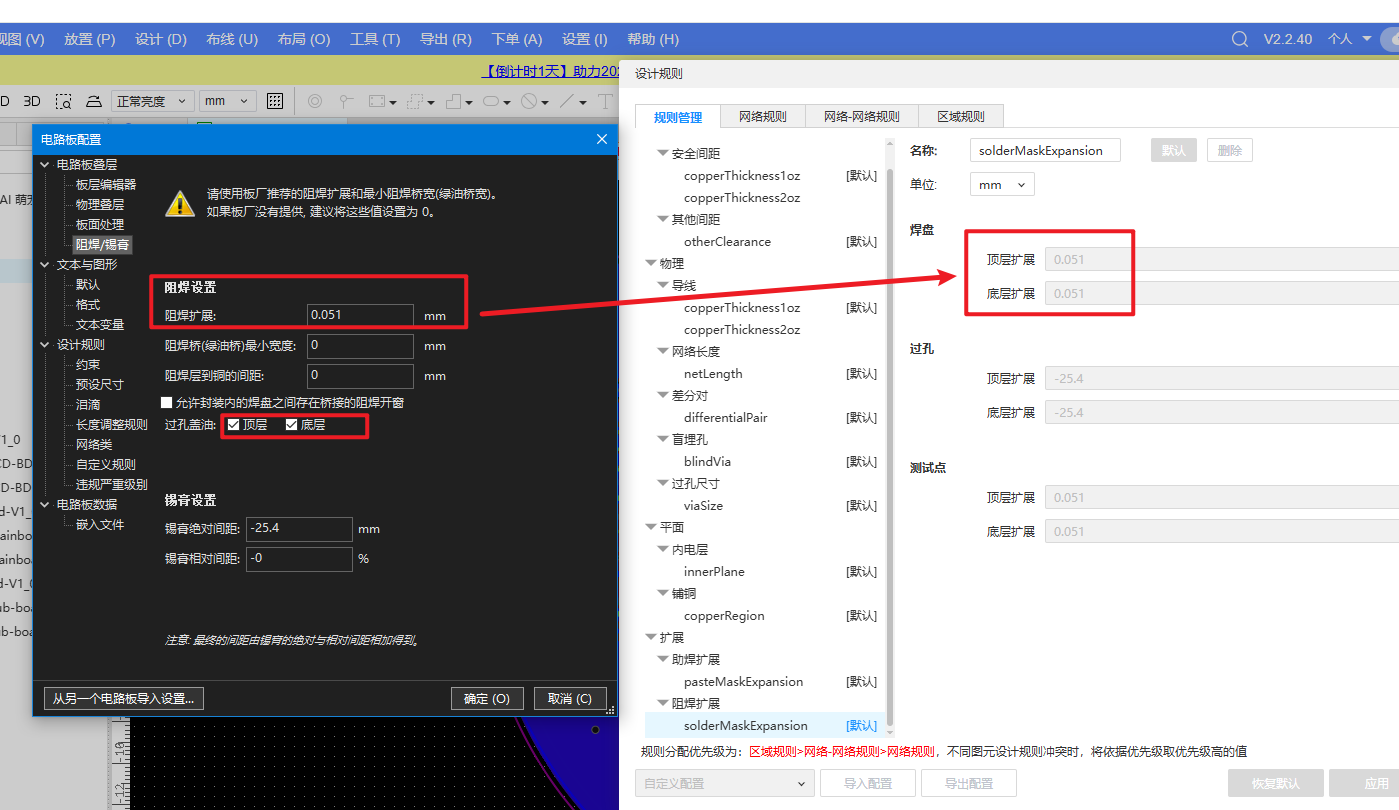This screenshot has height=810, width=1399.
Task: Uncheck the 顶层 via tenting checkbox
Action: point(234,425)
